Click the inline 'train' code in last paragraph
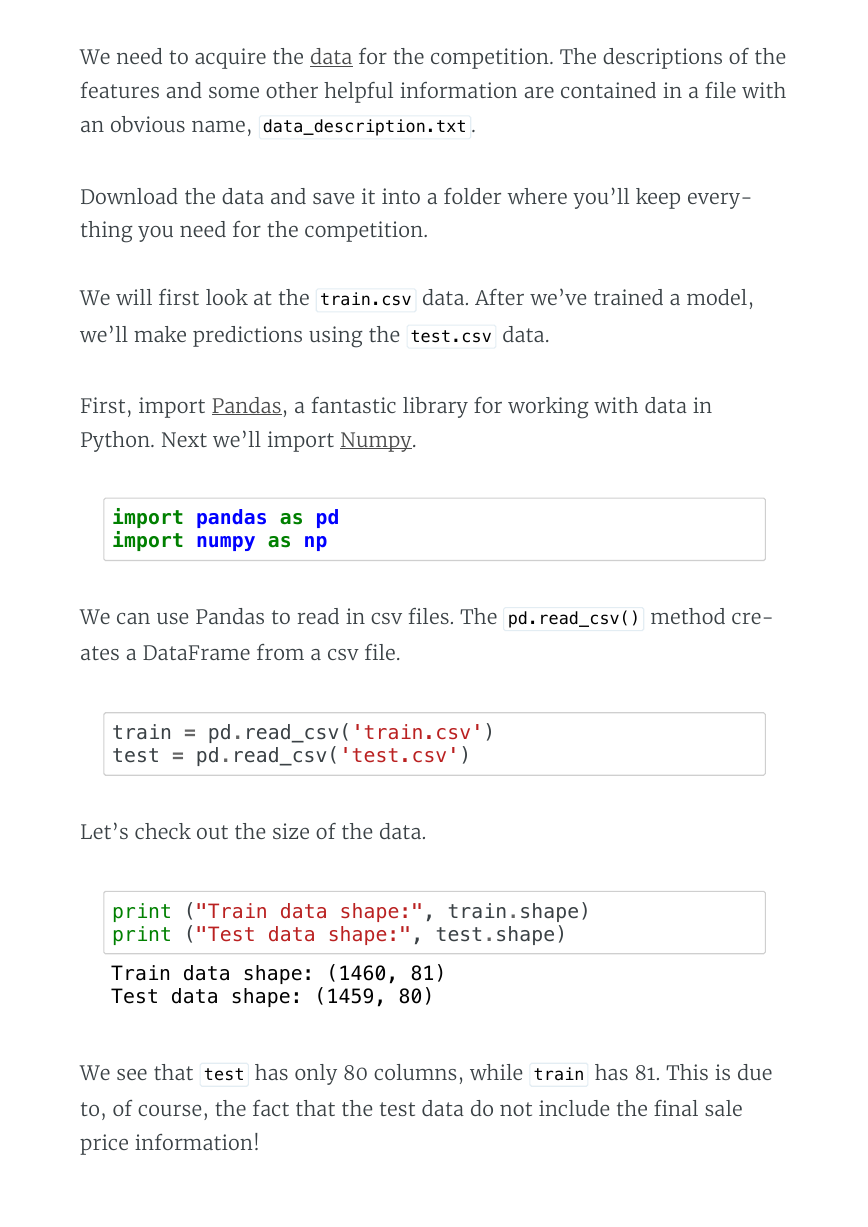 click(559, 1074)
